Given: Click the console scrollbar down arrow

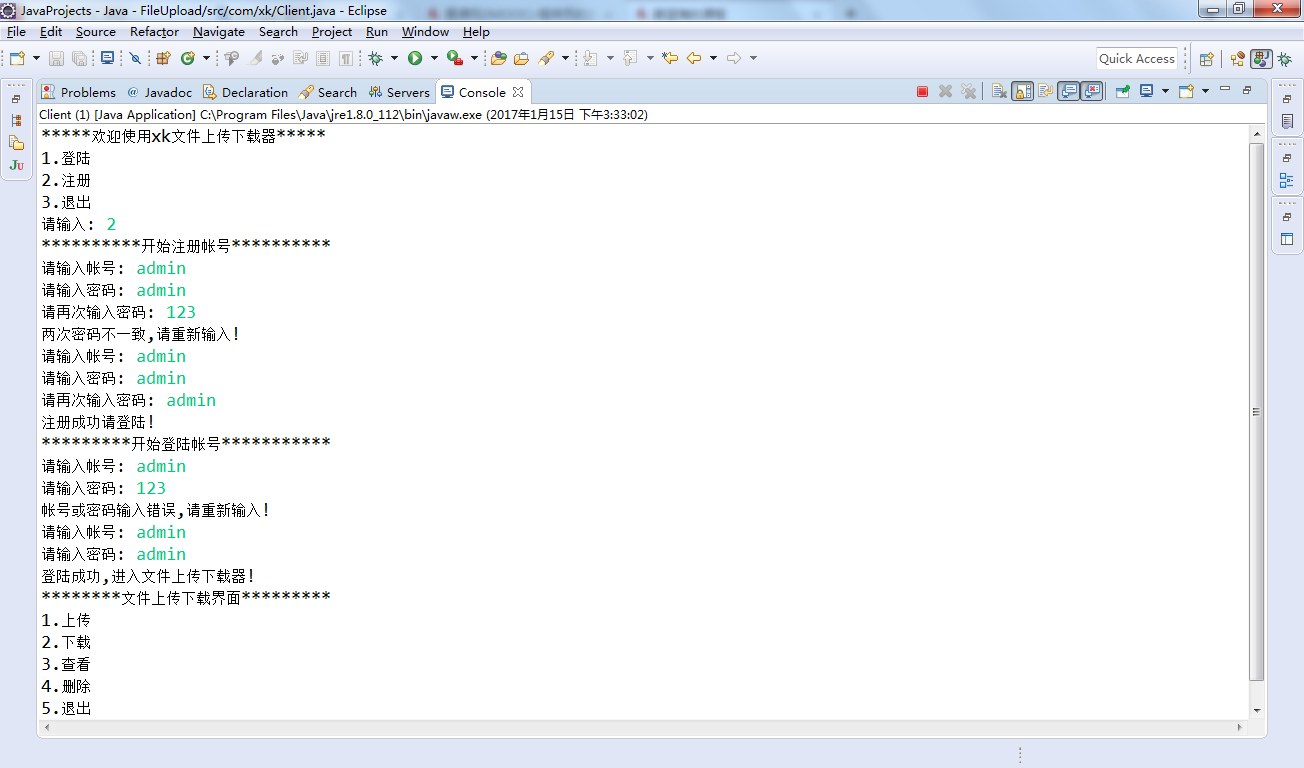Looking at the screenshot, I should pyautogui.click(x=1257, y=710).
